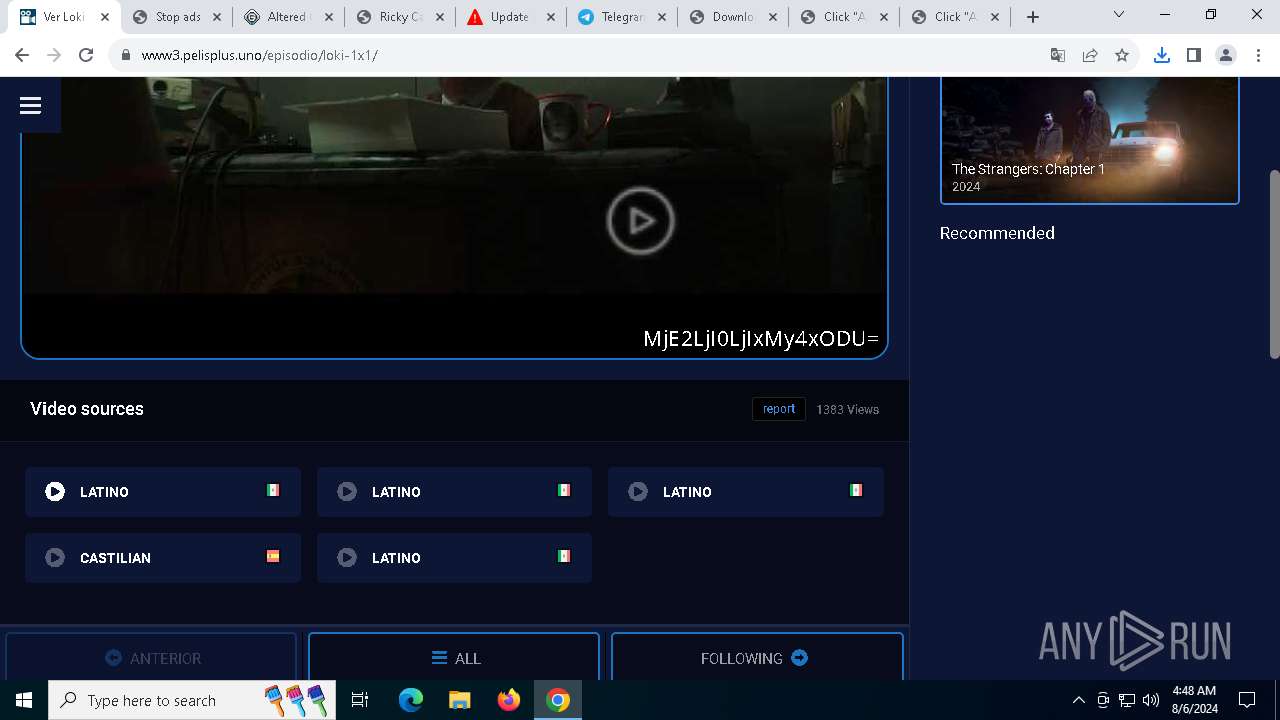Screen dimensions: 1280x720
Task: Open File Explorer from taskbar
Action: [459, 700]
